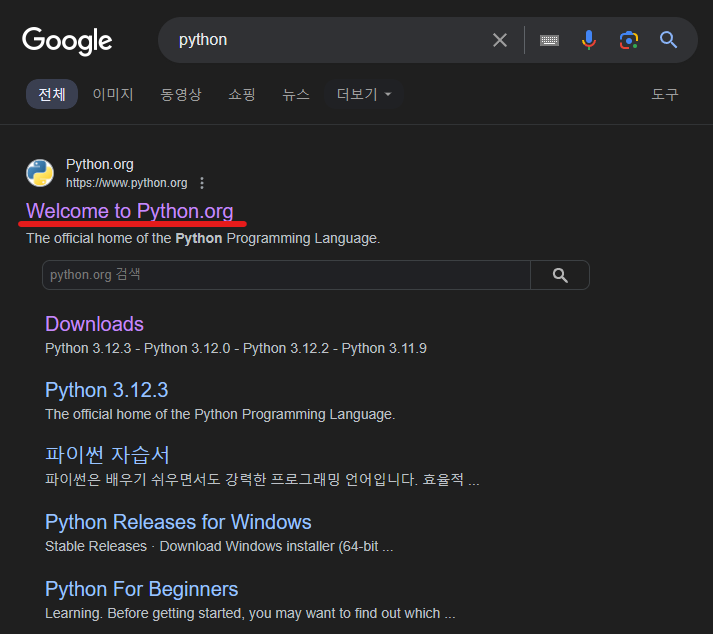Open the Downloads sitelink
The width and height of the screenshot is (713, 634).
(x=95, y=324)
